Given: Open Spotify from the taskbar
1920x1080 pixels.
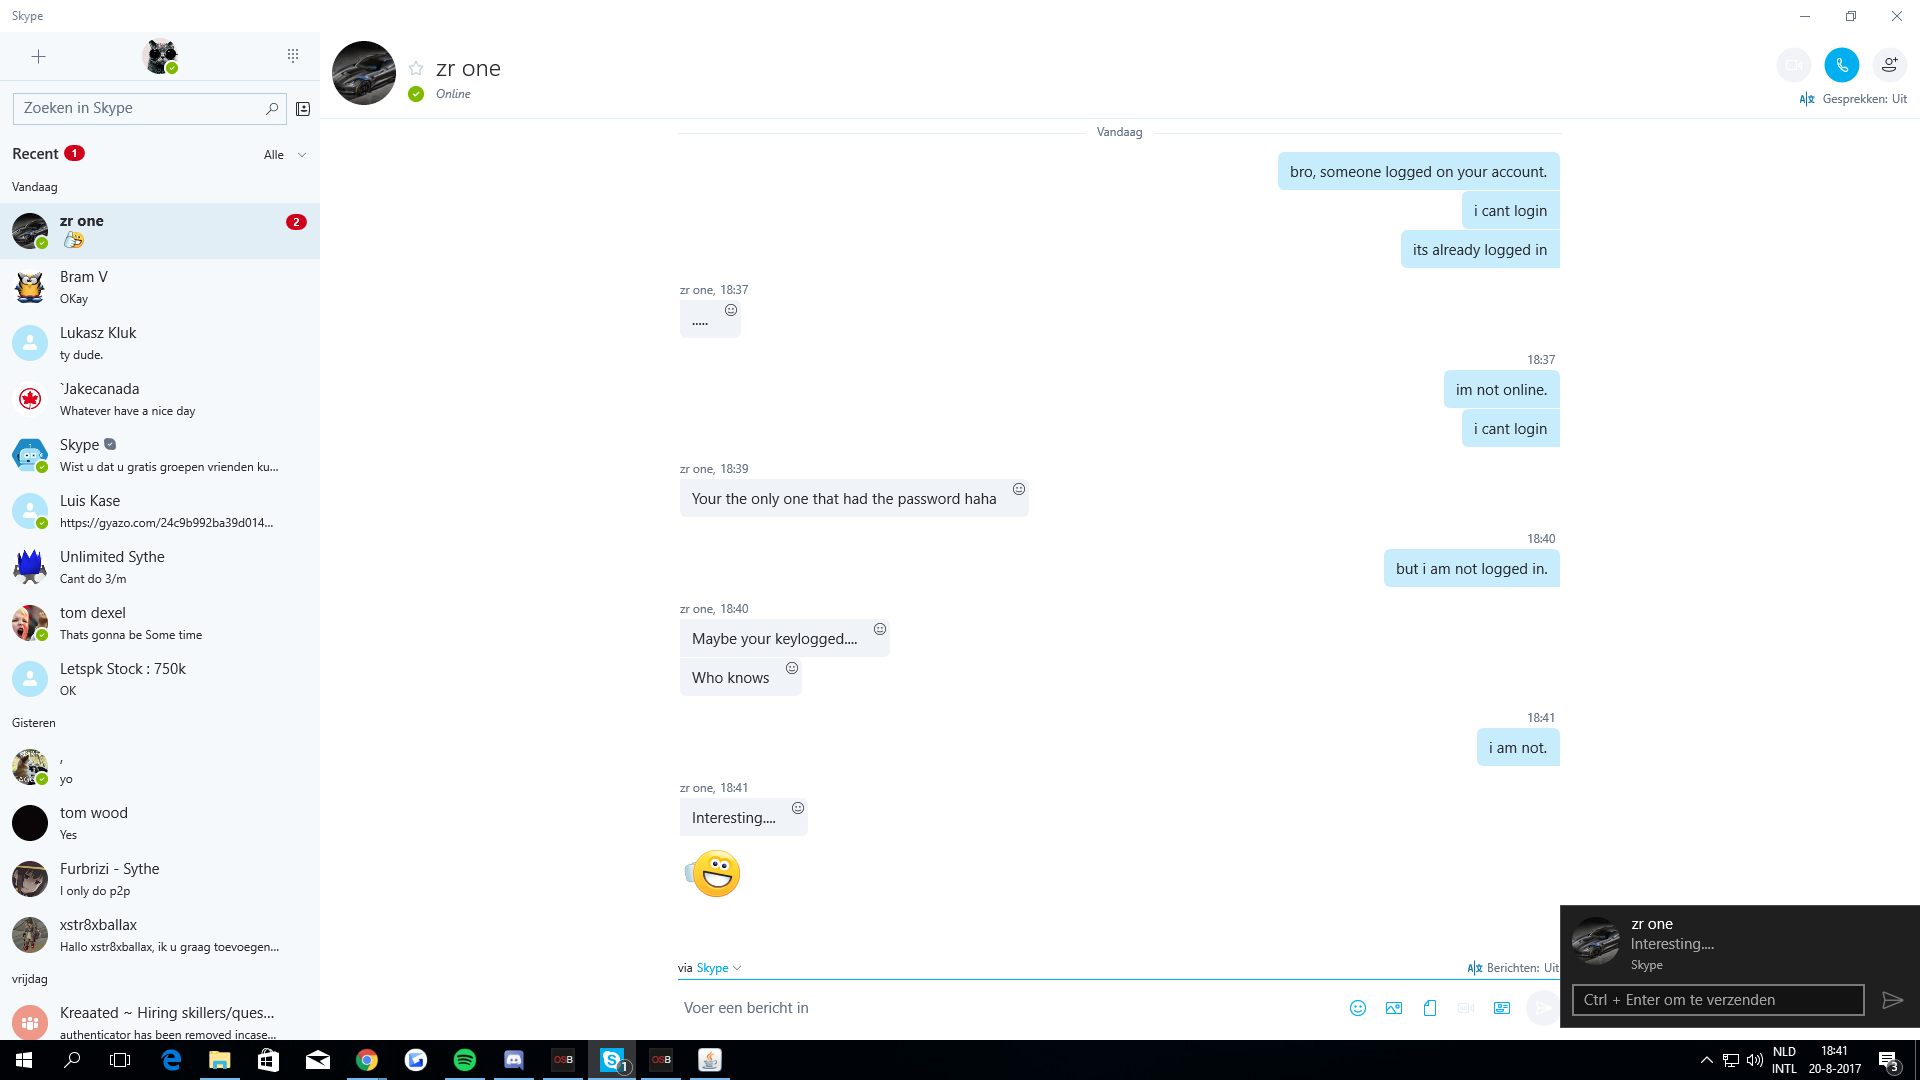Looking at the screenshot, I should click(465, 1060).
